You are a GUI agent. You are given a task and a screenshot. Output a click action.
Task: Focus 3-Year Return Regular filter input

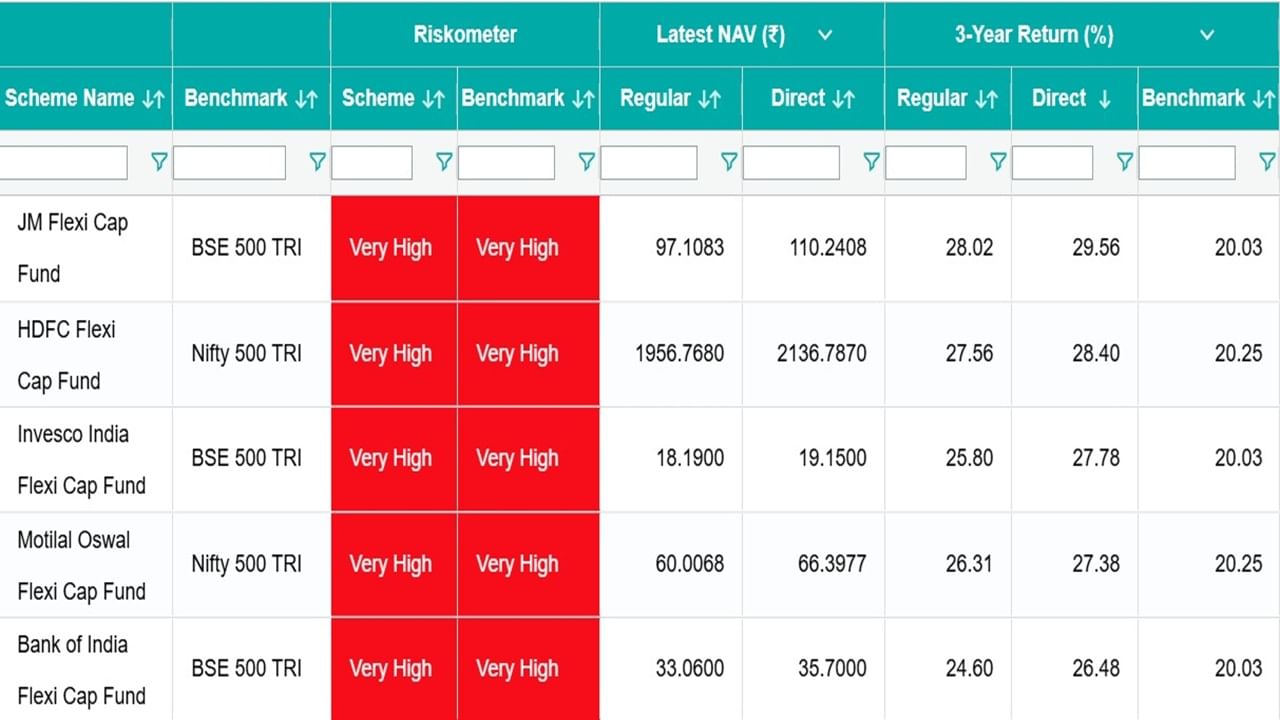click(x=926, y=162)
